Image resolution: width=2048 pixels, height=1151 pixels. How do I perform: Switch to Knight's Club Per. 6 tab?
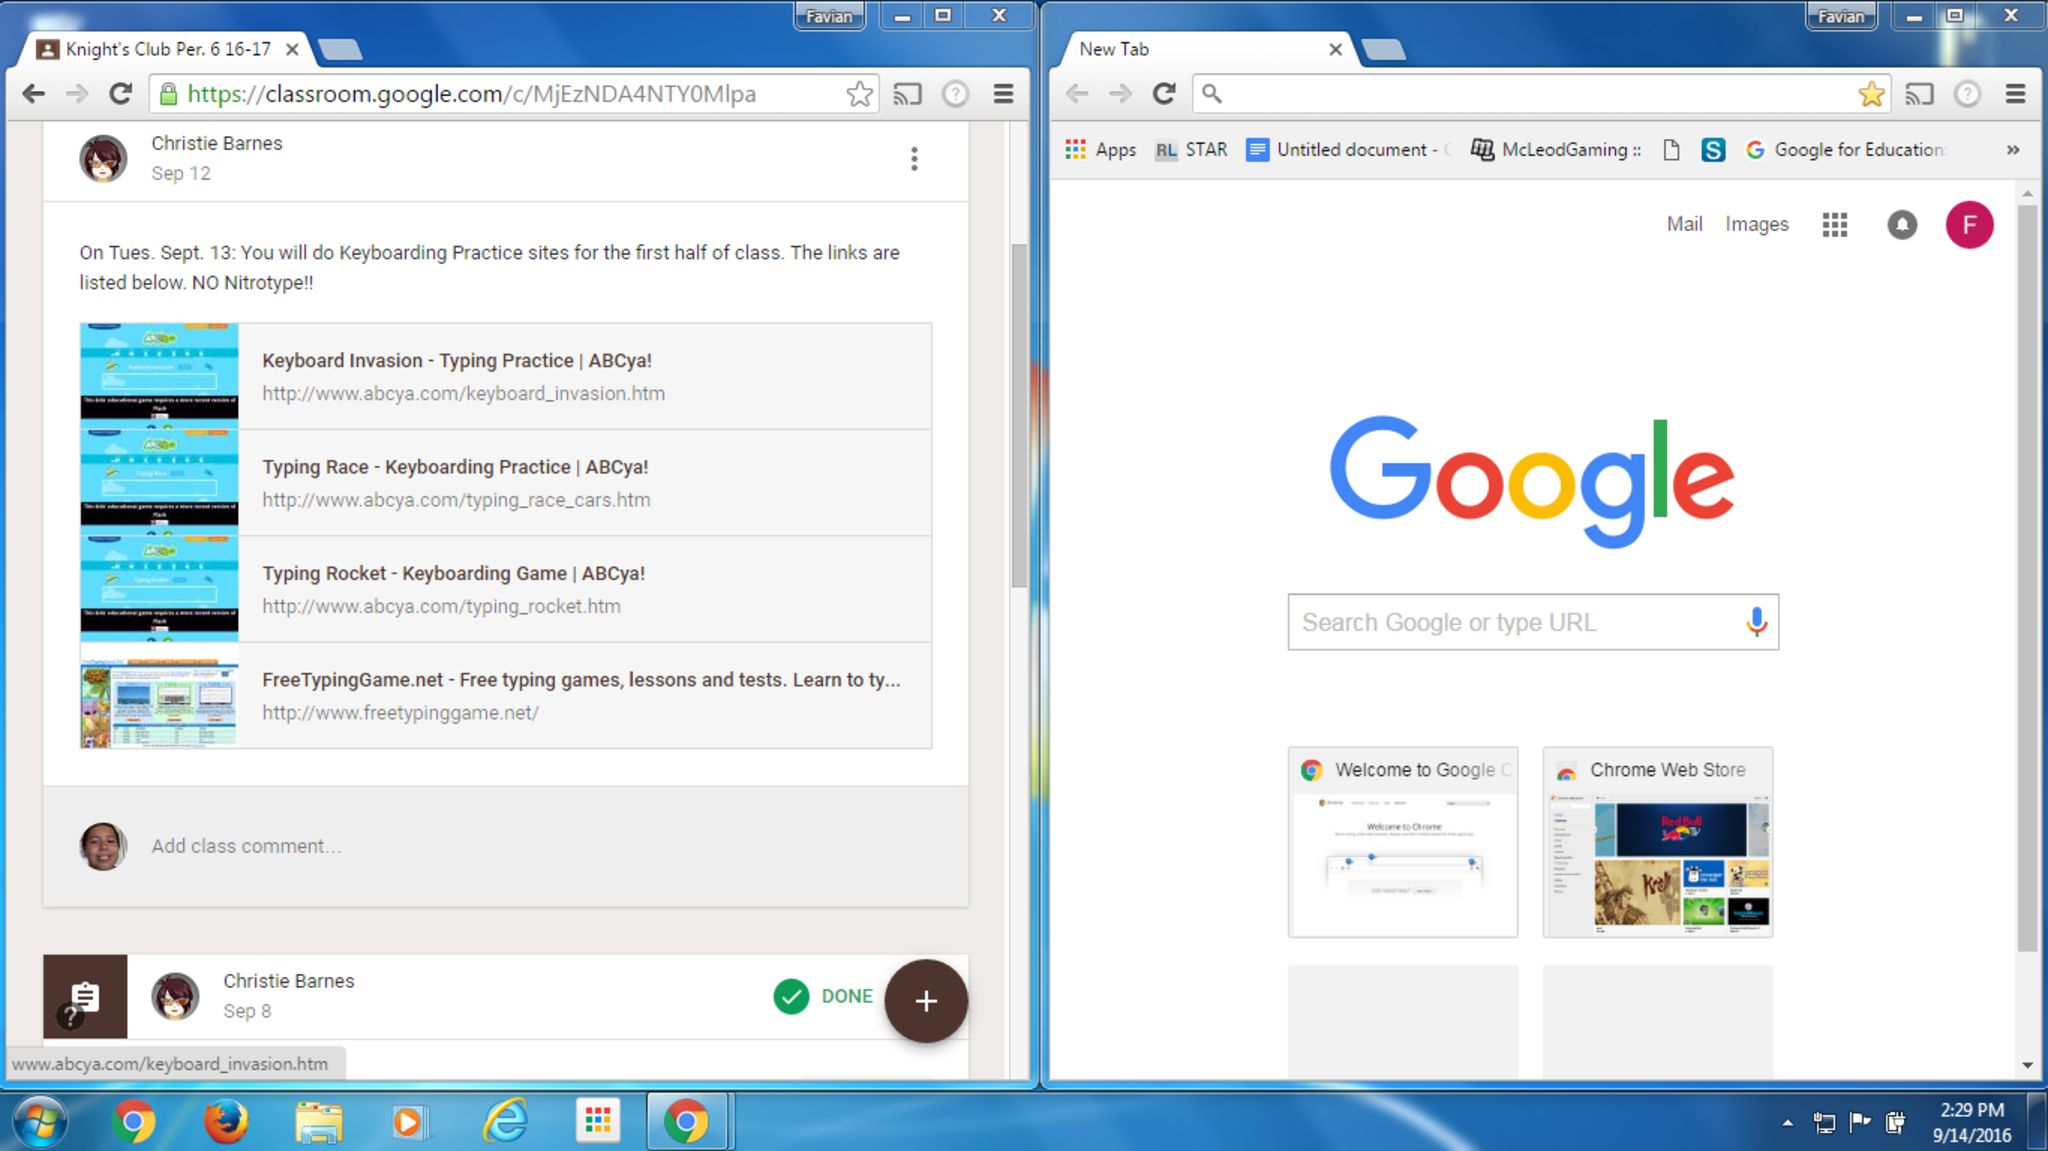coord(167,49)
